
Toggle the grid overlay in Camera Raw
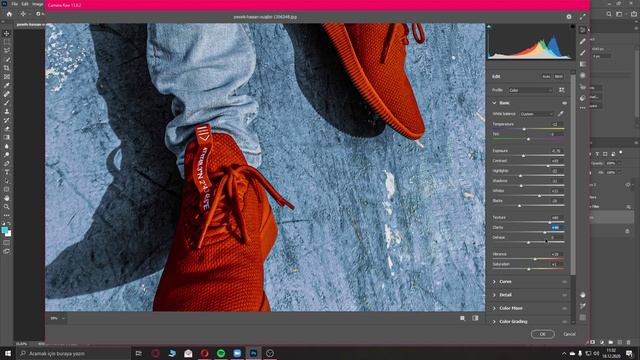(x=582, y=317)
